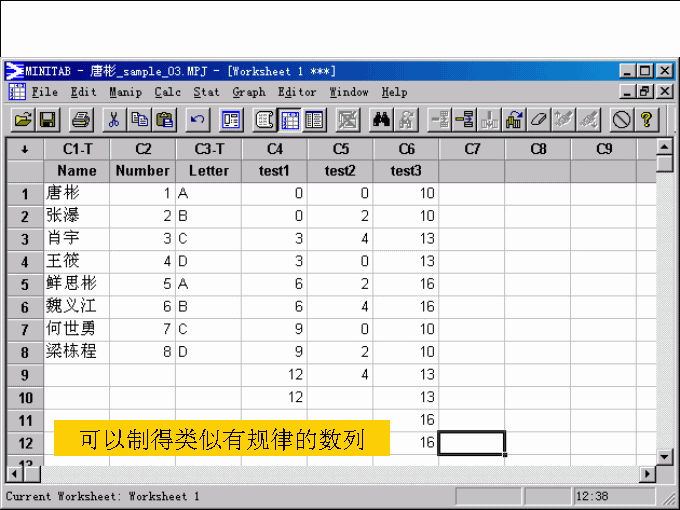
Task: Open the Graph menu
Action: pos(248,92)
